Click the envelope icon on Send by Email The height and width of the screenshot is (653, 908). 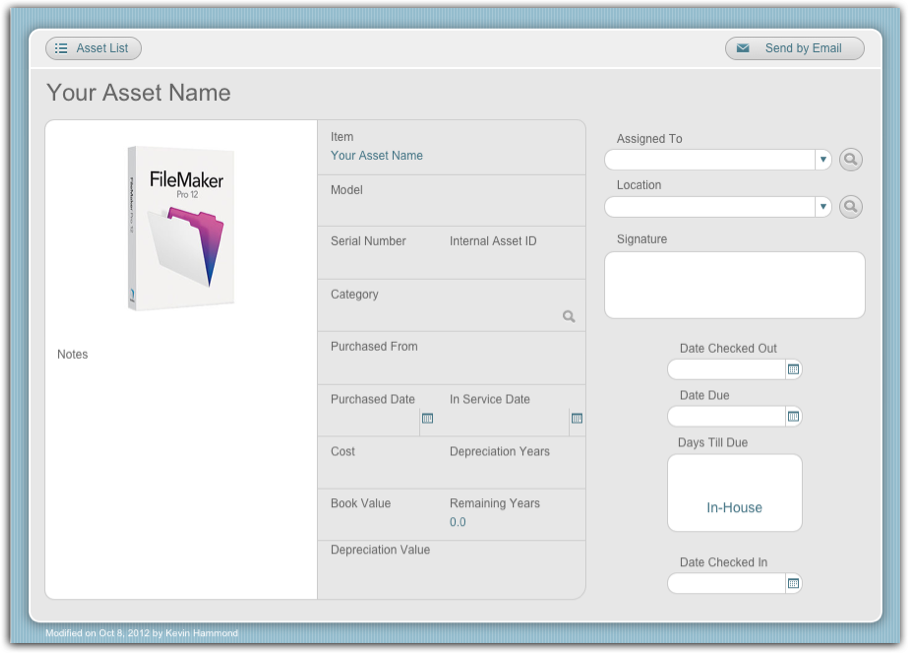[741, 47]
